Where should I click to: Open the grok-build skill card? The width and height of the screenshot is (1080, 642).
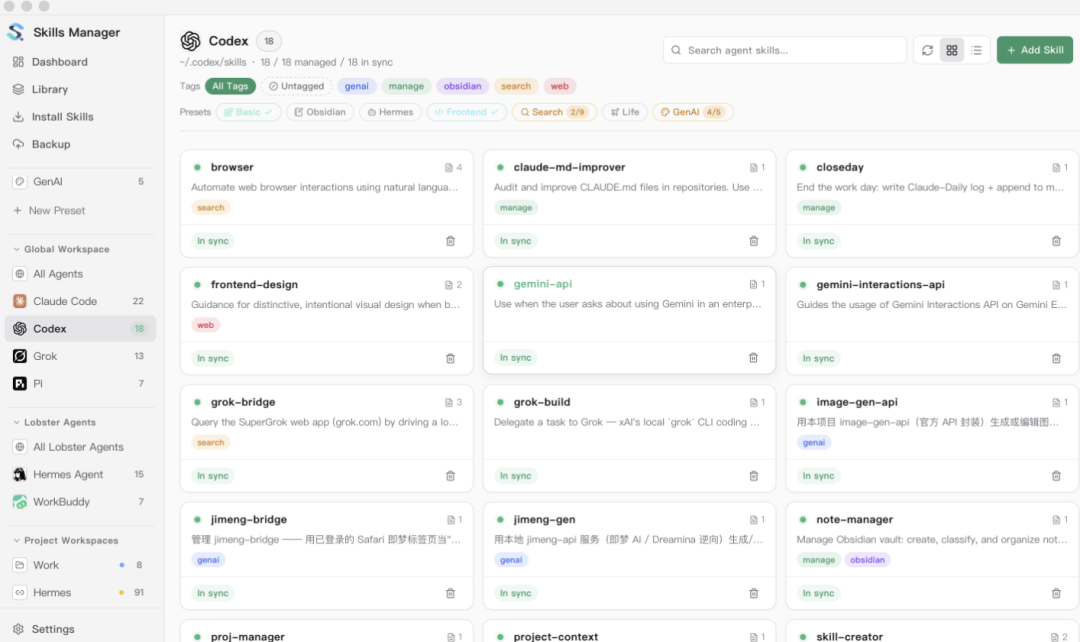click(x=629, y=438)
